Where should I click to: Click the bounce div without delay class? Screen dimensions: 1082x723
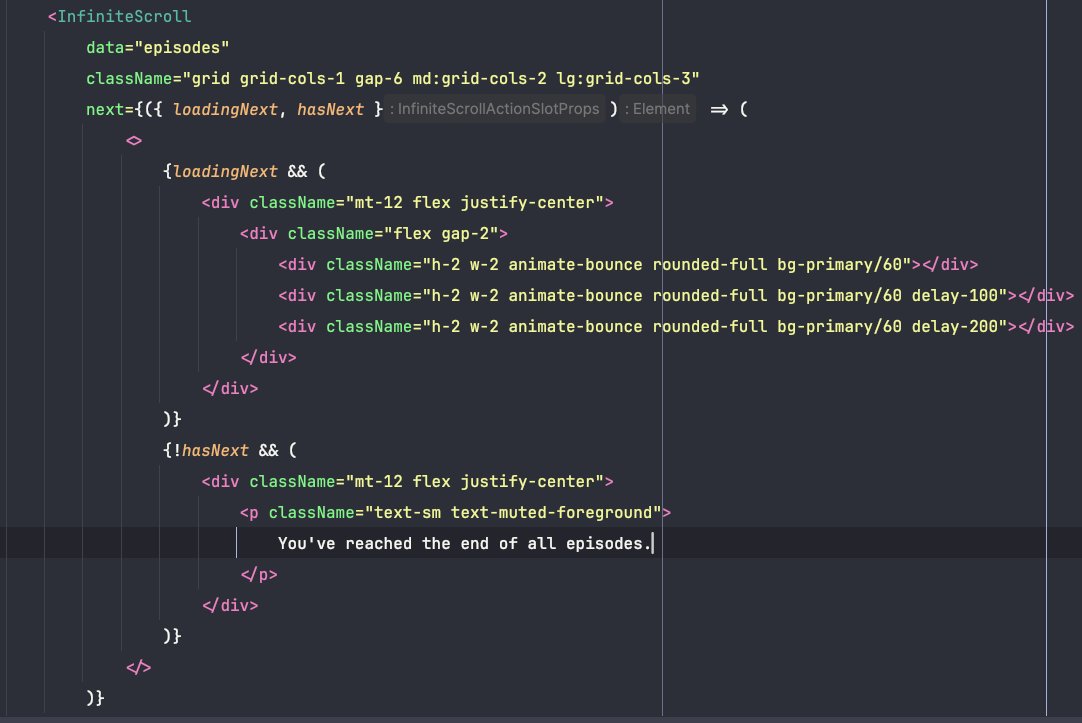pyautogui.click(x=628, y=265)
